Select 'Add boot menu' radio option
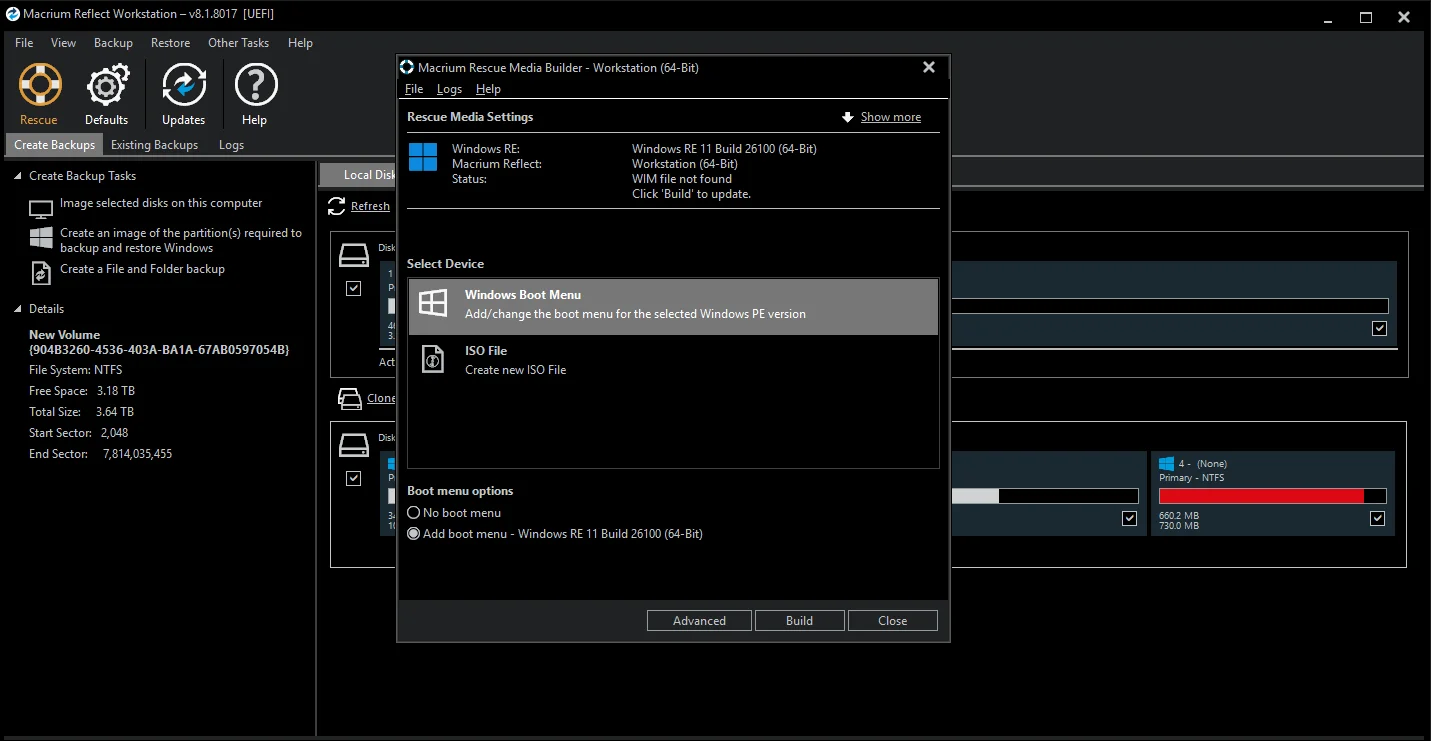The image size is (1431, 741). (x=414, y=534)
